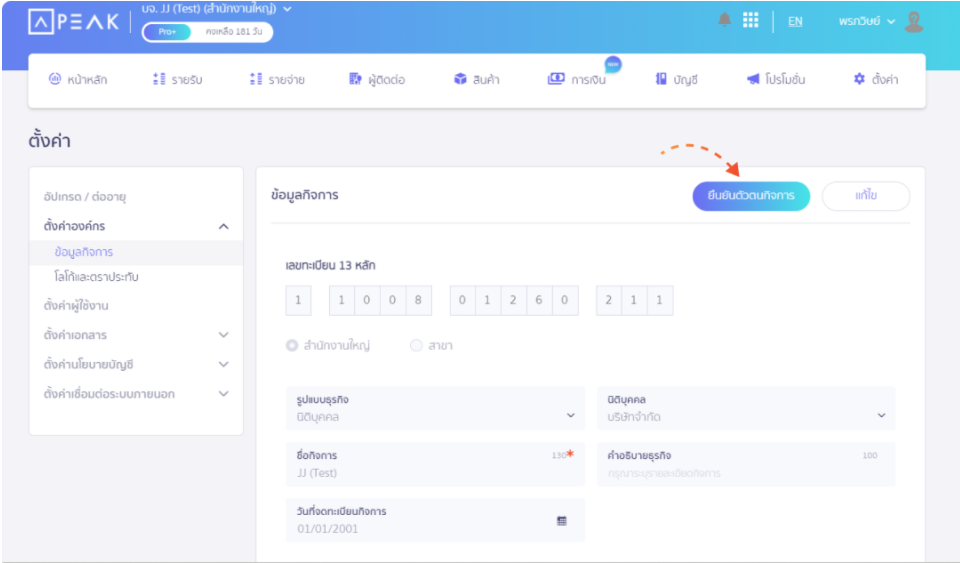Viewport: 960px width, 563px height.
Task: Switch language using EN link
Action: click(795, 21)
